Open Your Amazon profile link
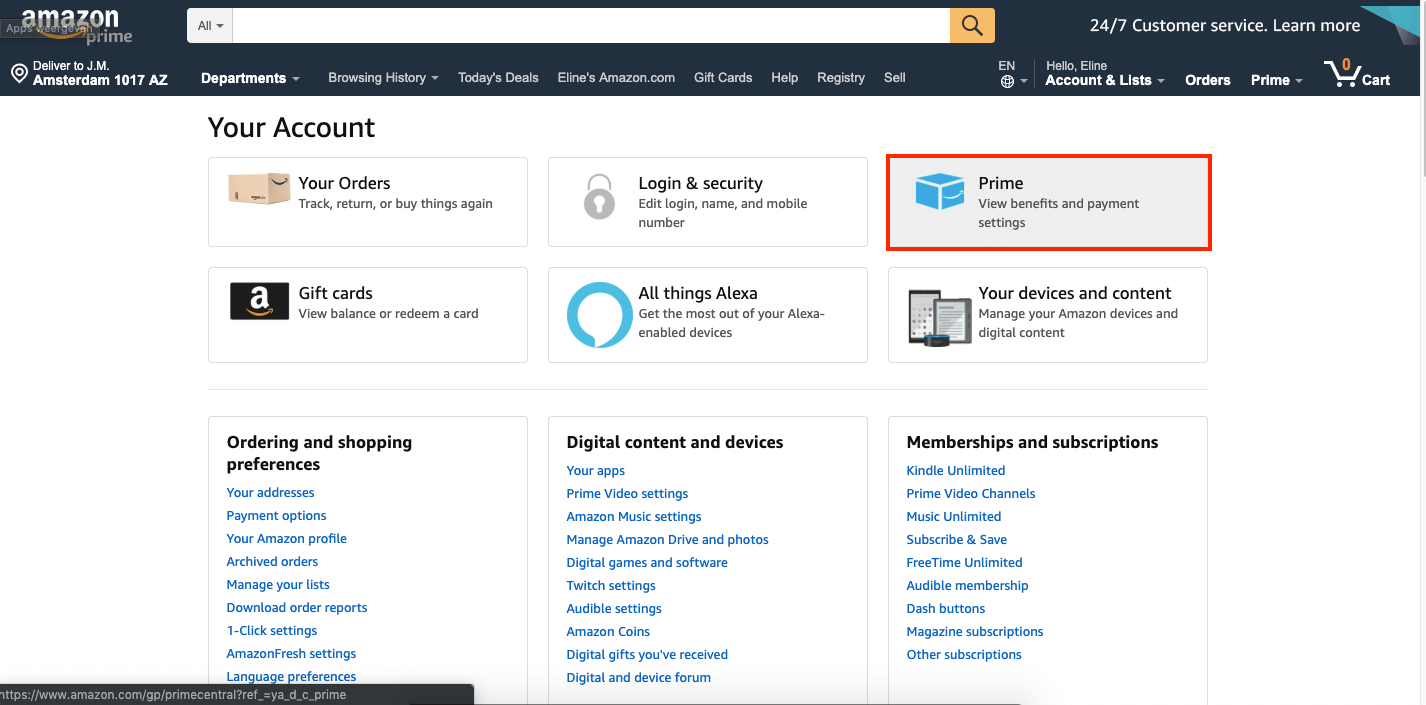1426x705 pixels. pos(287,538)
